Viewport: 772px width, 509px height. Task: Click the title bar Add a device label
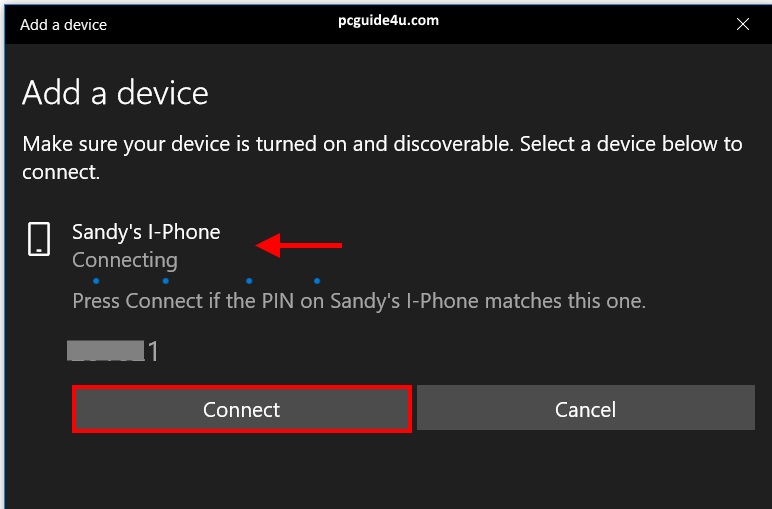click(63, 24)
